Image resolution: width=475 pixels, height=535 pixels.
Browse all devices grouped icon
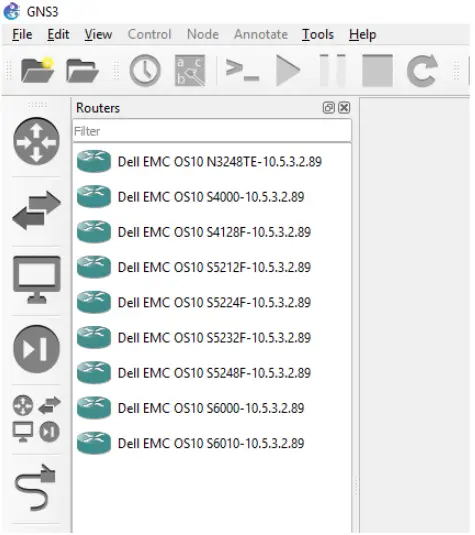[x=36, y=419]
